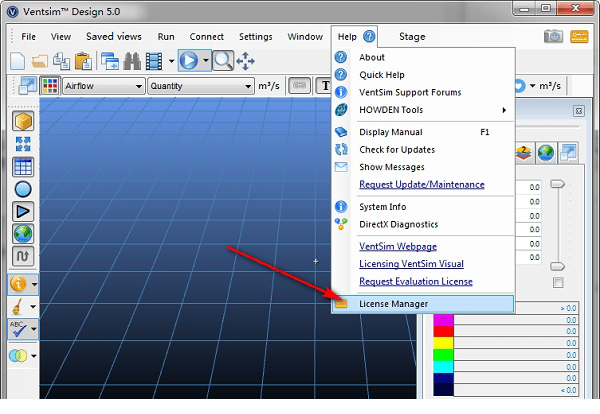600x414 pixels.
Task: Open the Airflow data type dropdown
Action: tap(104, 86)
